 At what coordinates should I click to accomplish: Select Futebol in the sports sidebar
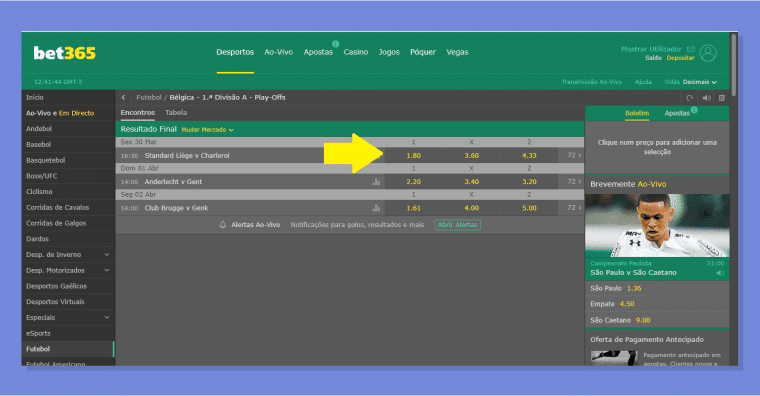tap(68, 349)
